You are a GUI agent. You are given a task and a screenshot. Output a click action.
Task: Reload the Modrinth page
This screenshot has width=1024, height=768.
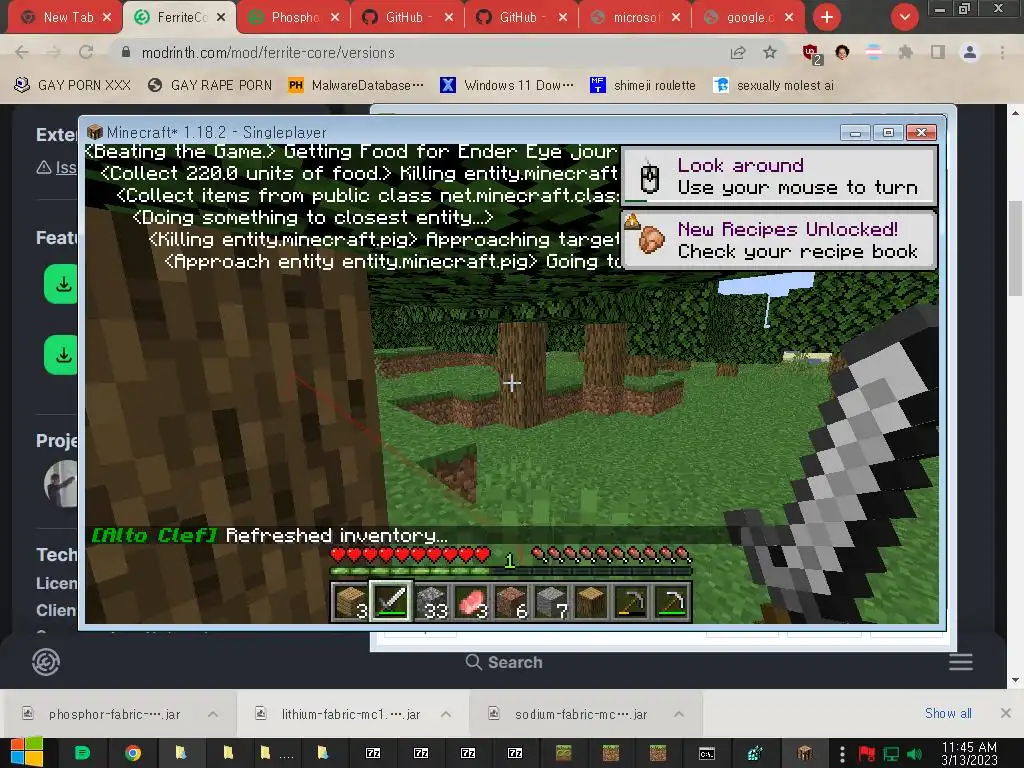86,52
